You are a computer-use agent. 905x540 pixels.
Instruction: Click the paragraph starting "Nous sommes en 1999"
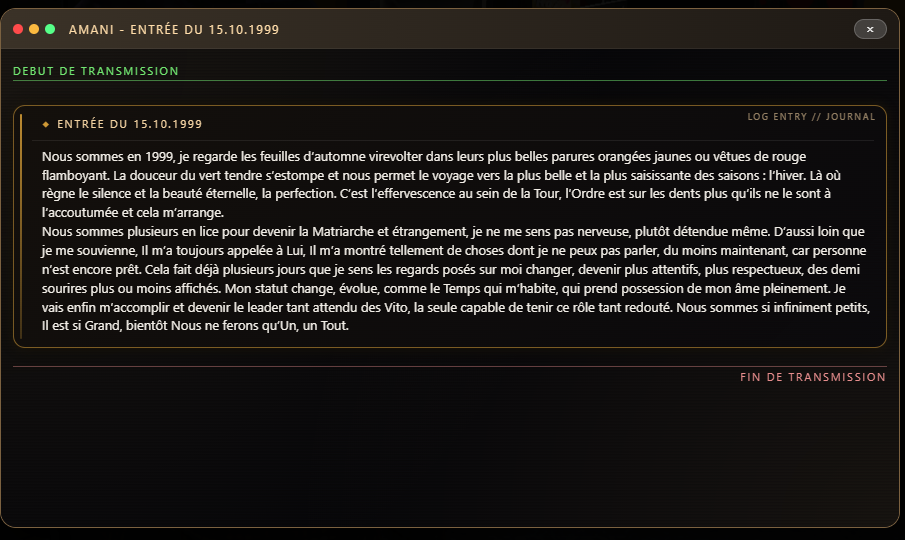[400, 174]
